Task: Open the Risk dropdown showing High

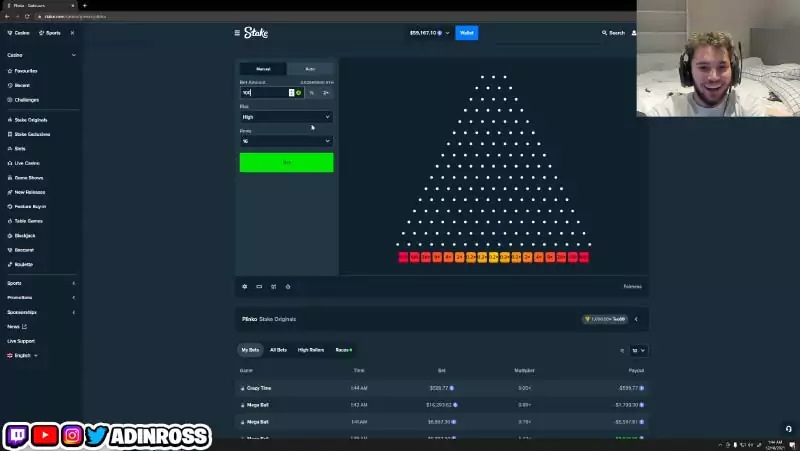Action: point(286,117)
